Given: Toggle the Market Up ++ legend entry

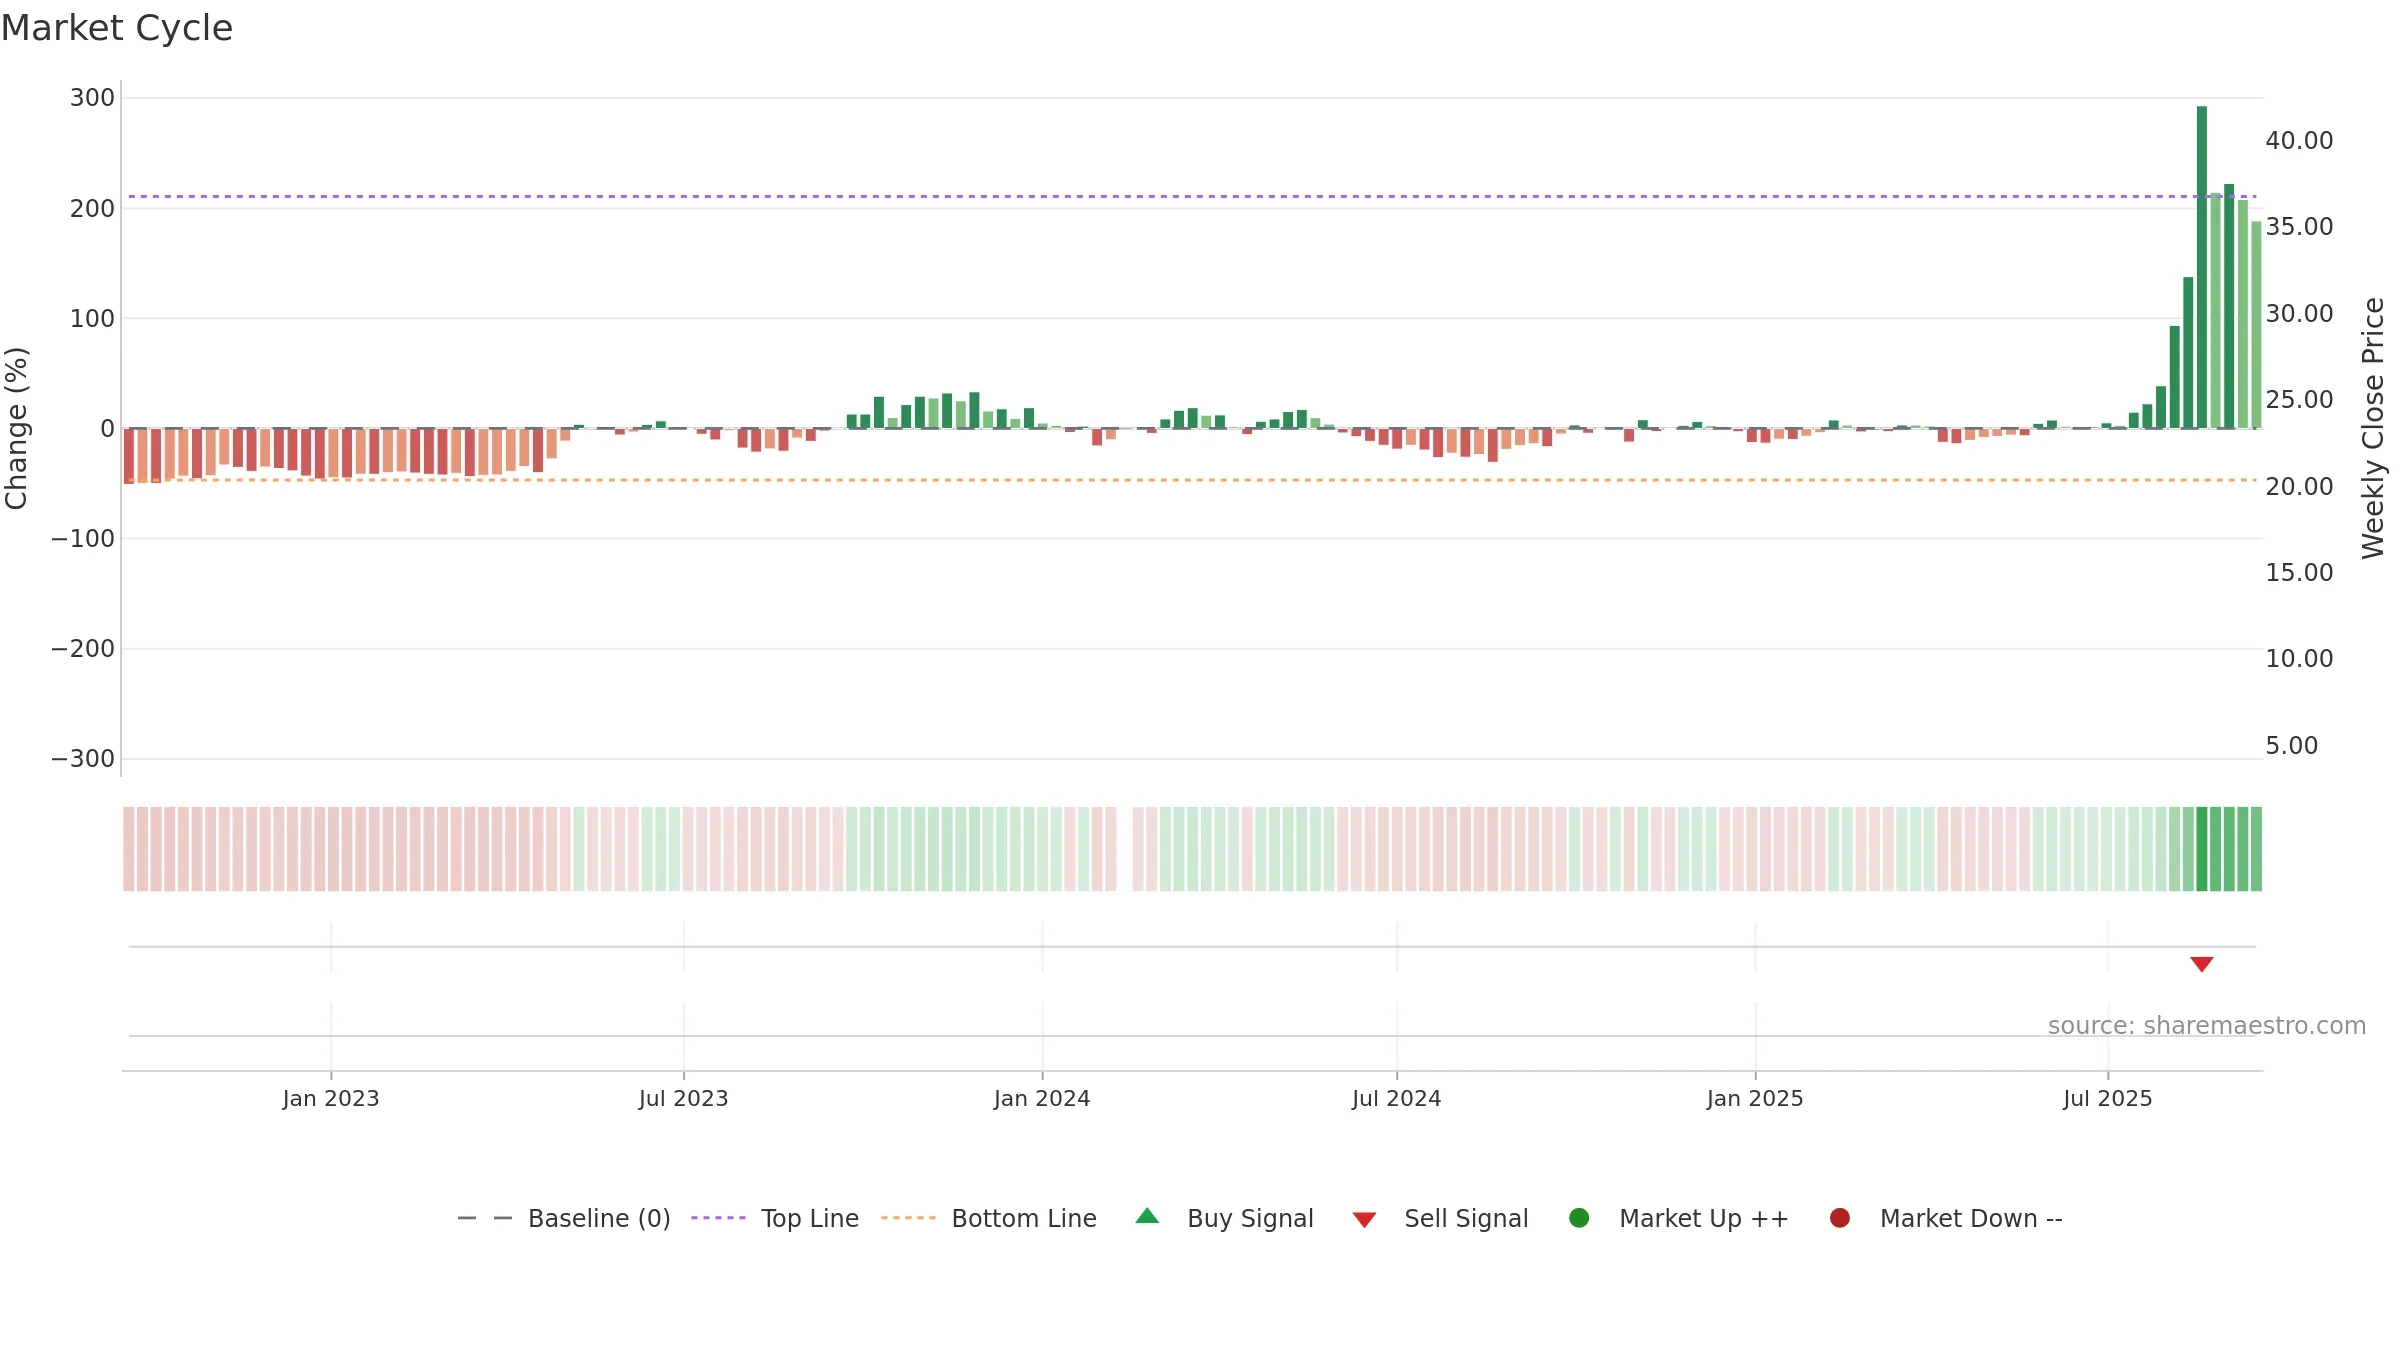Looking at the screenshot, I should [x=1678, y=1218].
